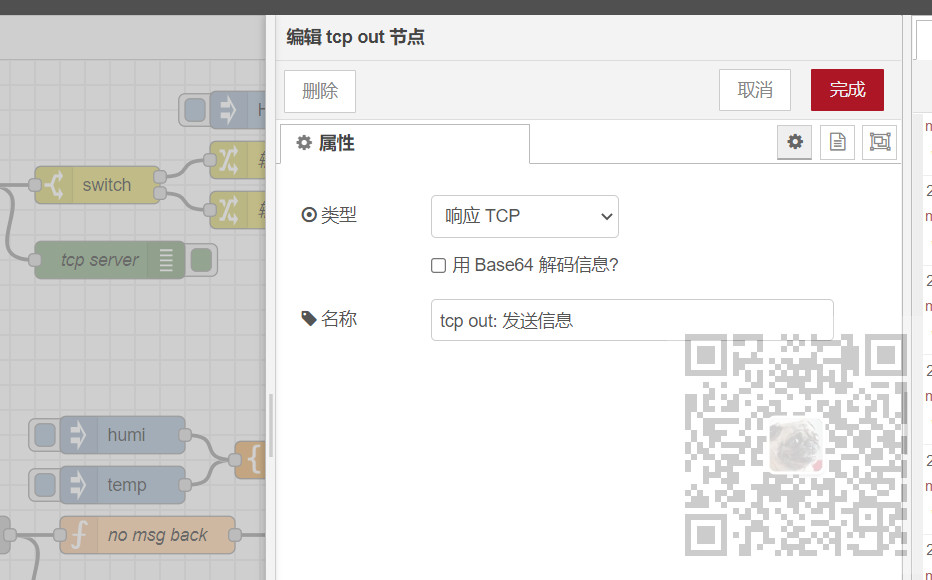The height and width of the screenshot is (580, 932).
Task: Click the humi node output port
Action: point(185,435)
